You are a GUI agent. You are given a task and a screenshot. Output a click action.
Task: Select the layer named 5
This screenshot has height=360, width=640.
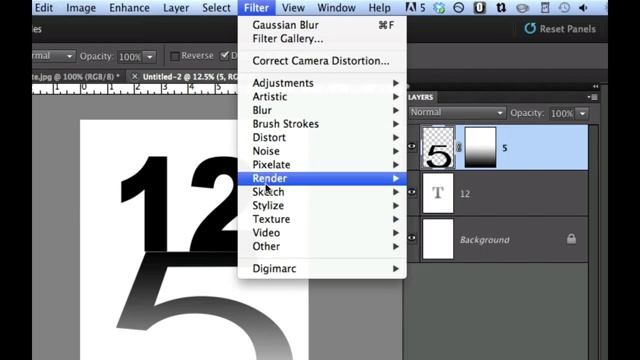tap(504, 148)
